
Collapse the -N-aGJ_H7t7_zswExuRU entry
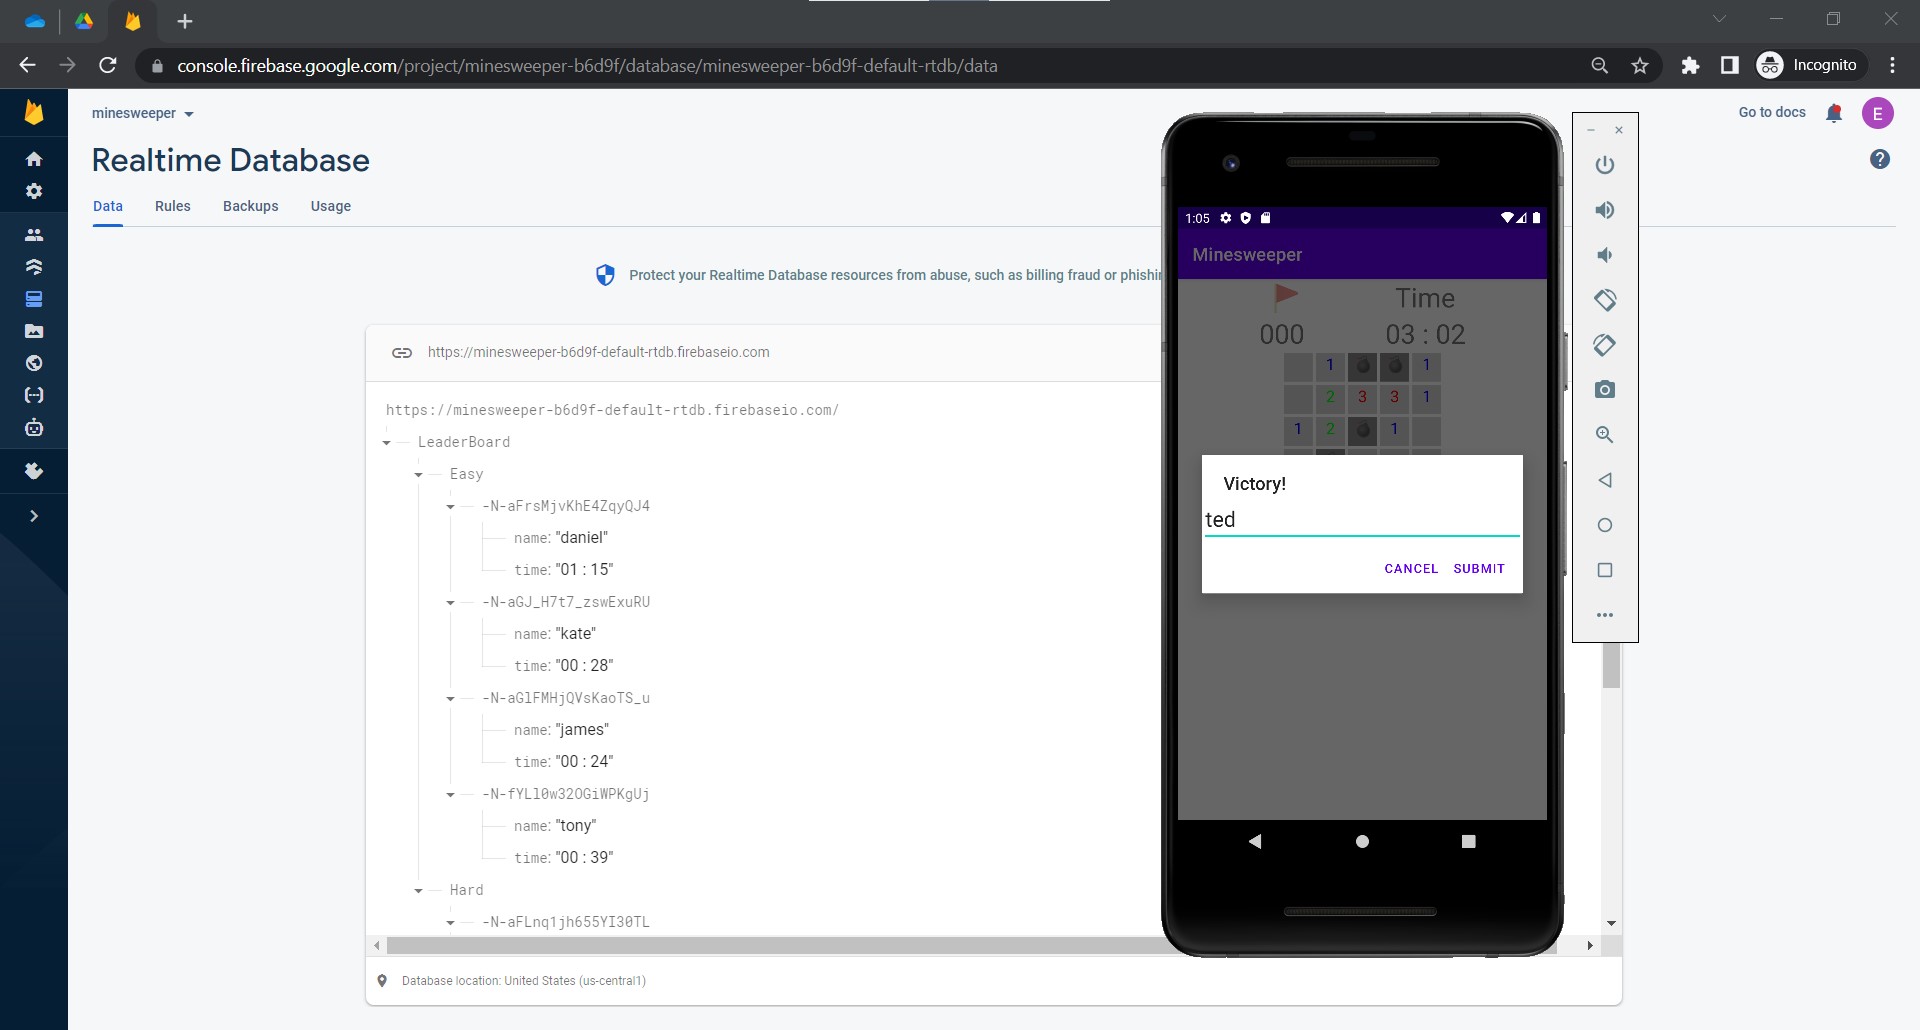coord(451,603)
